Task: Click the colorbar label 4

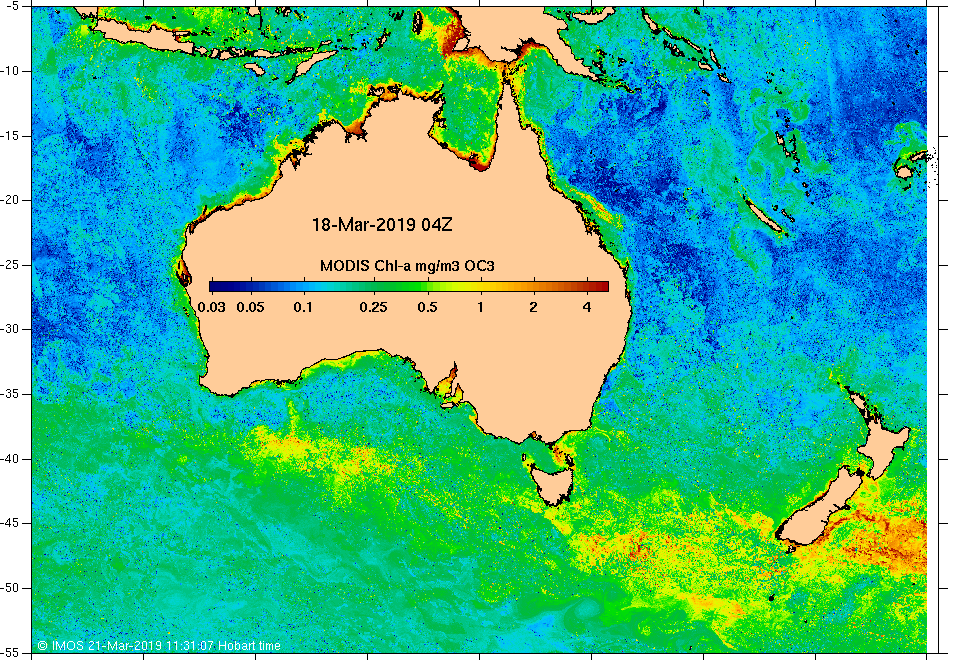Action: pyautogui.click(x=587, y=307)
